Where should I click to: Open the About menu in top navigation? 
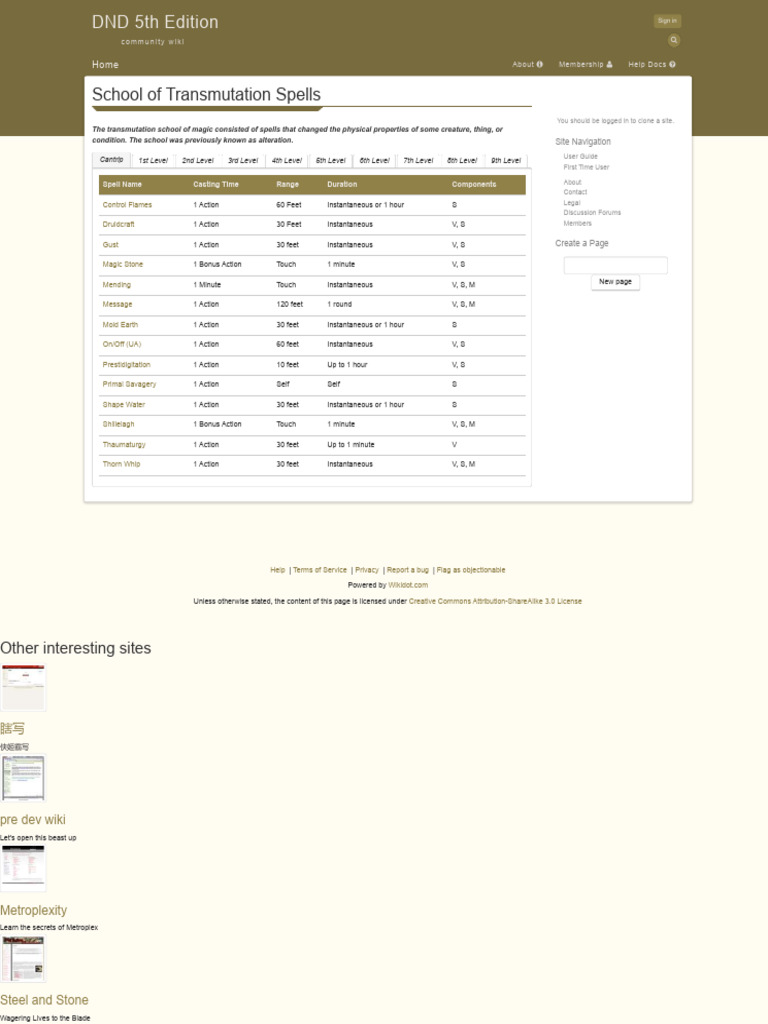(527, 65)
